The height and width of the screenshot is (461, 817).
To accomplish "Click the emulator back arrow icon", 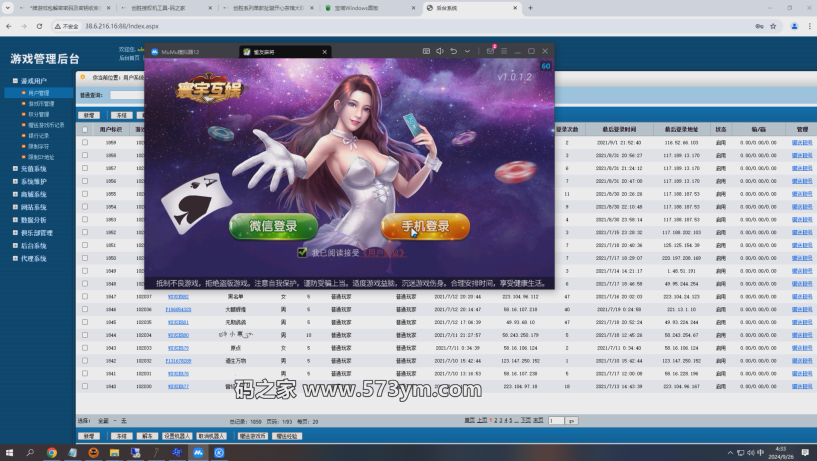I will (x=453, y=51).
